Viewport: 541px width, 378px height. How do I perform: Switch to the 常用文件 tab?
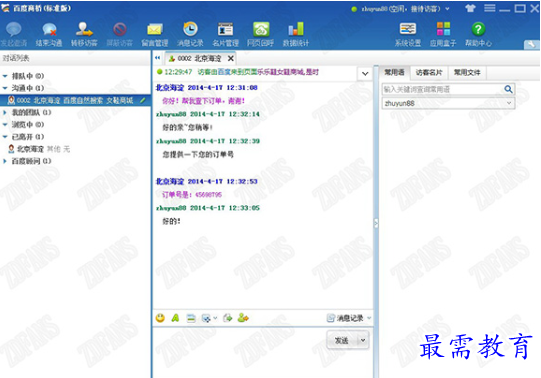[467, 73]
